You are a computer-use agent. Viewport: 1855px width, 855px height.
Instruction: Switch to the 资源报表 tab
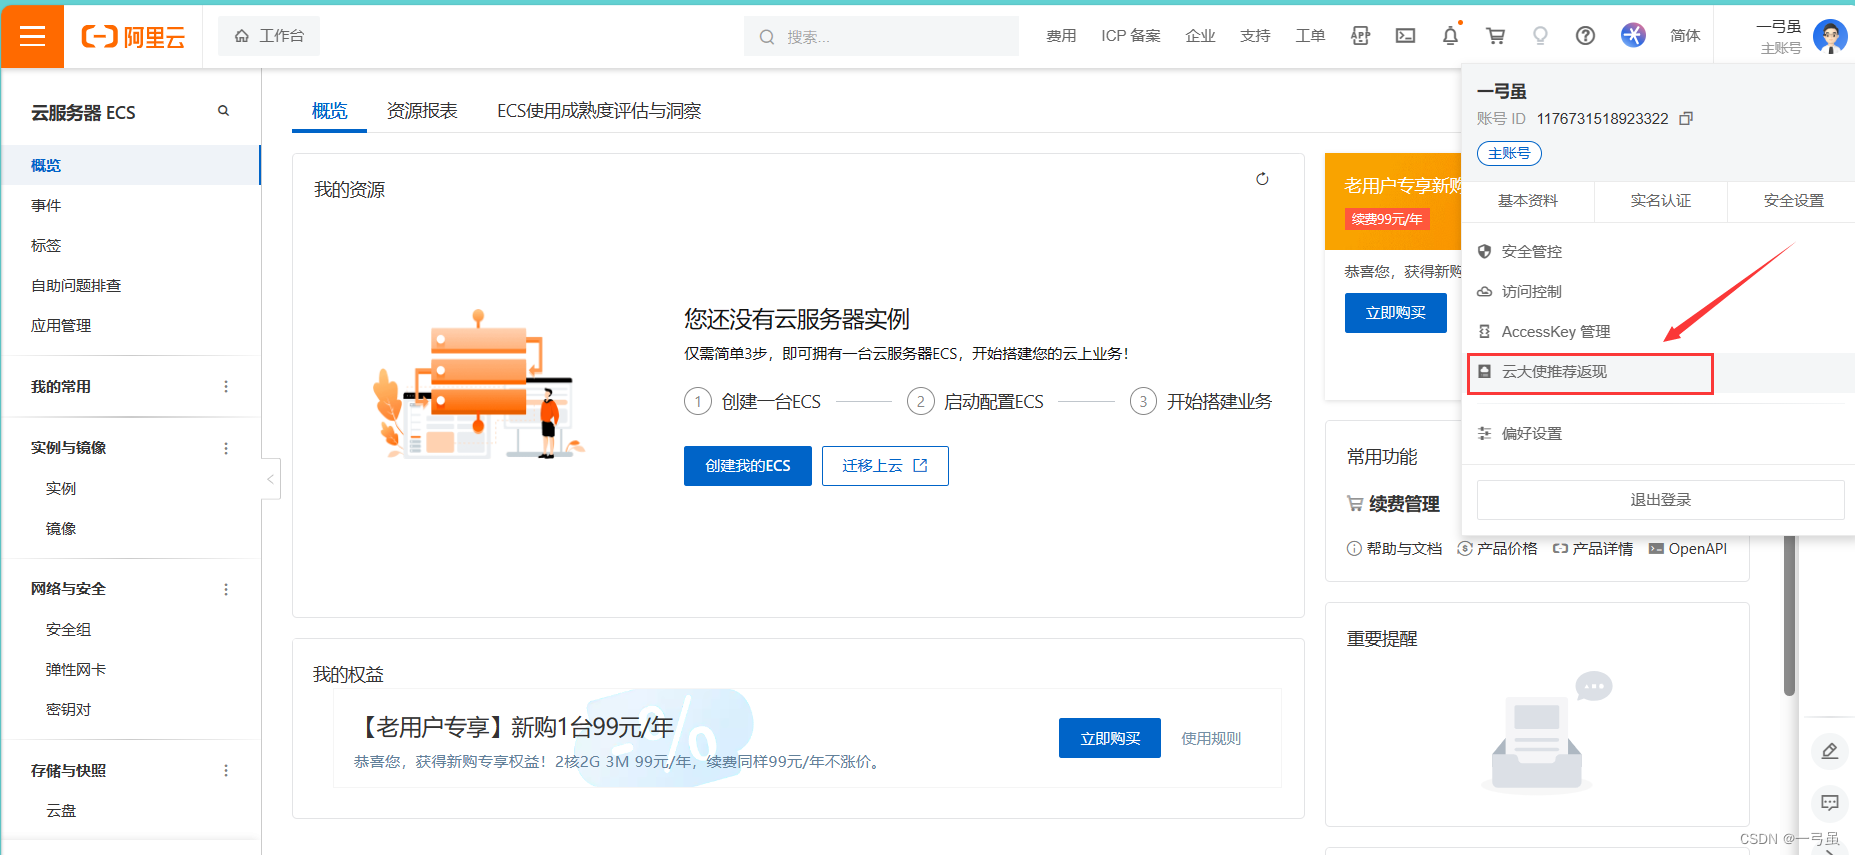pos(422,111)
